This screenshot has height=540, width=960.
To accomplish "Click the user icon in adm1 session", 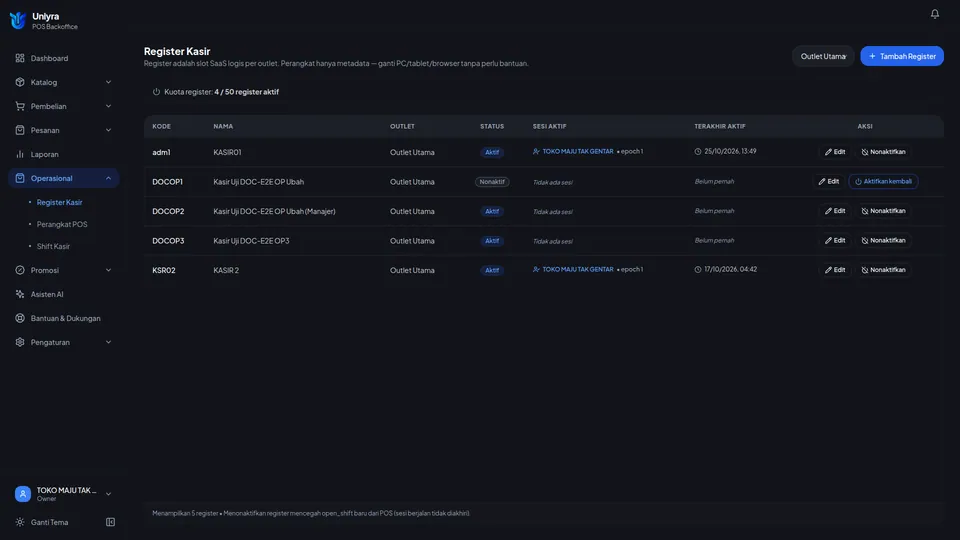I will tap(536, 151).
